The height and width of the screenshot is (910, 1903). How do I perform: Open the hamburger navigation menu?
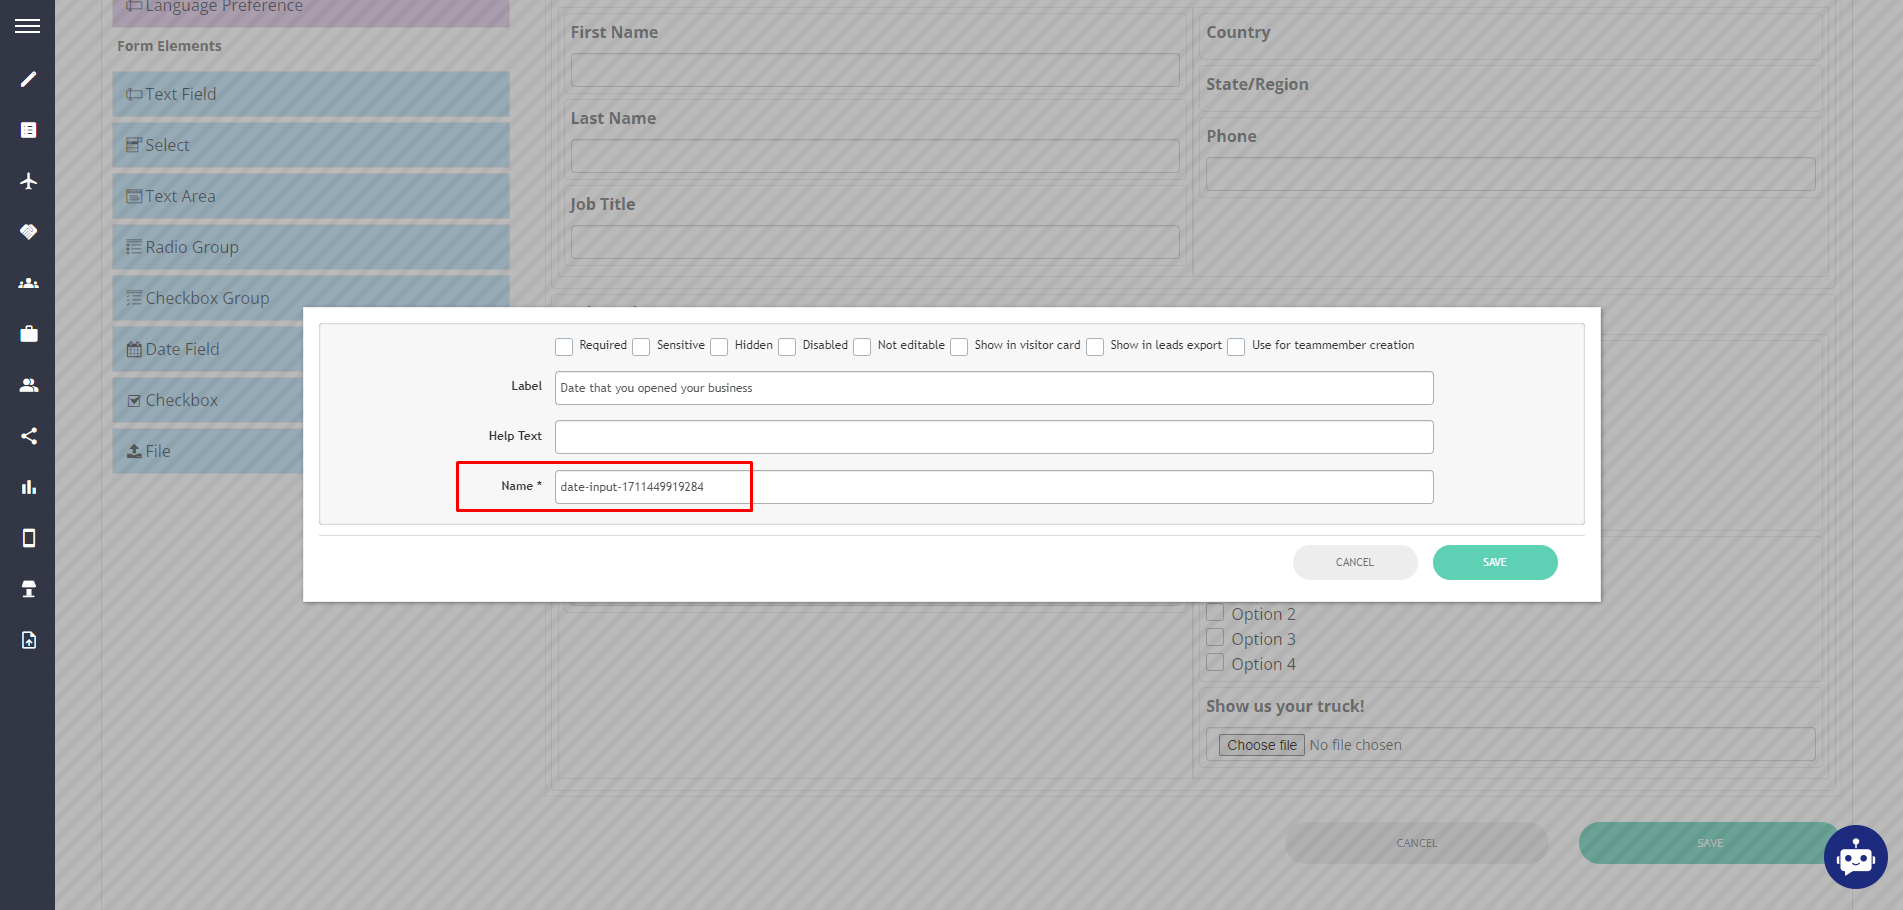[27, 25]
